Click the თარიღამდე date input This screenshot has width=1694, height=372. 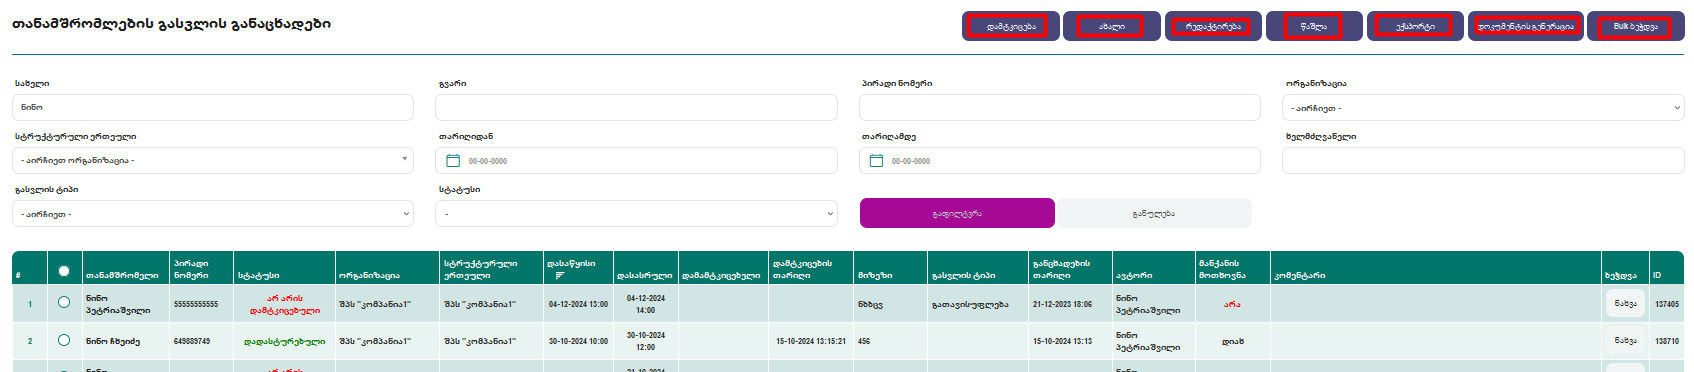(x=1060, y=160)
